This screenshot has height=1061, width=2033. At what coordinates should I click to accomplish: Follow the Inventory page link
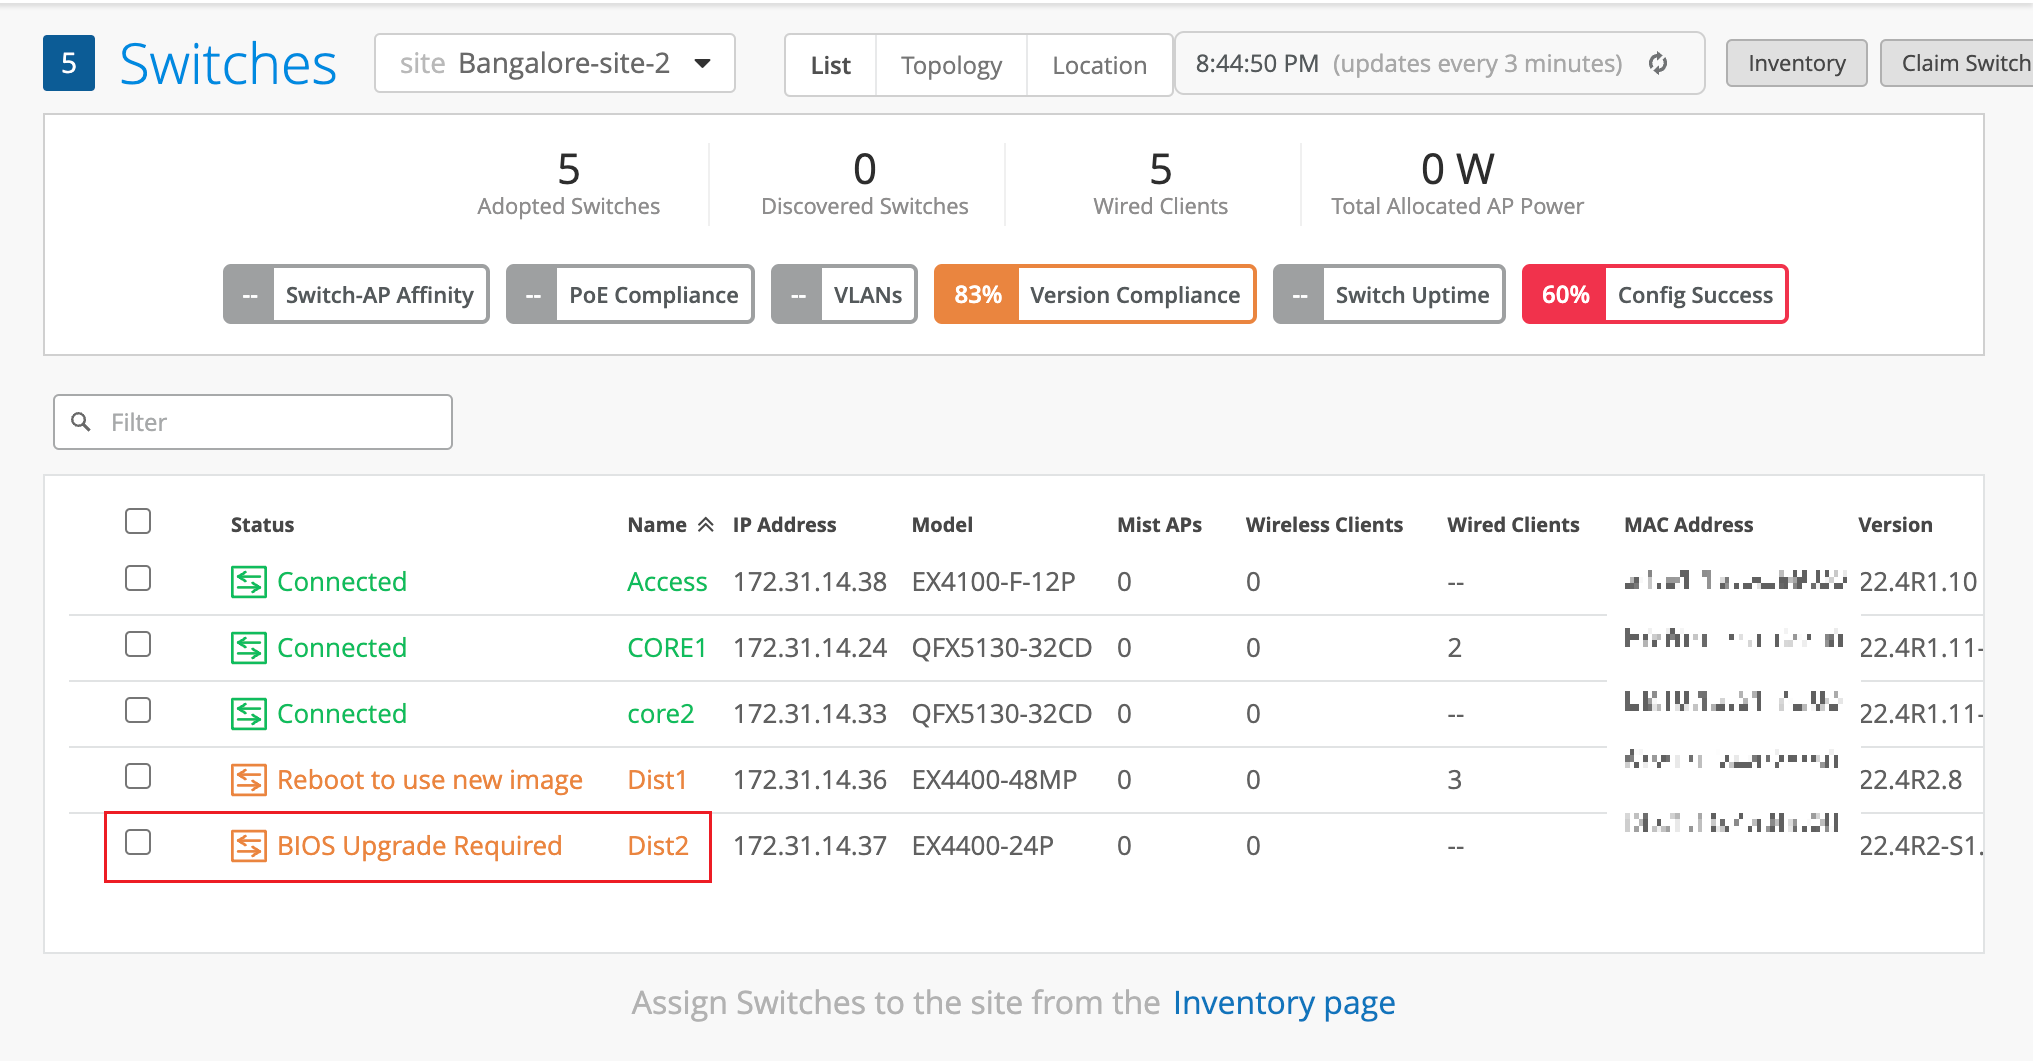pos(1284,1003)
